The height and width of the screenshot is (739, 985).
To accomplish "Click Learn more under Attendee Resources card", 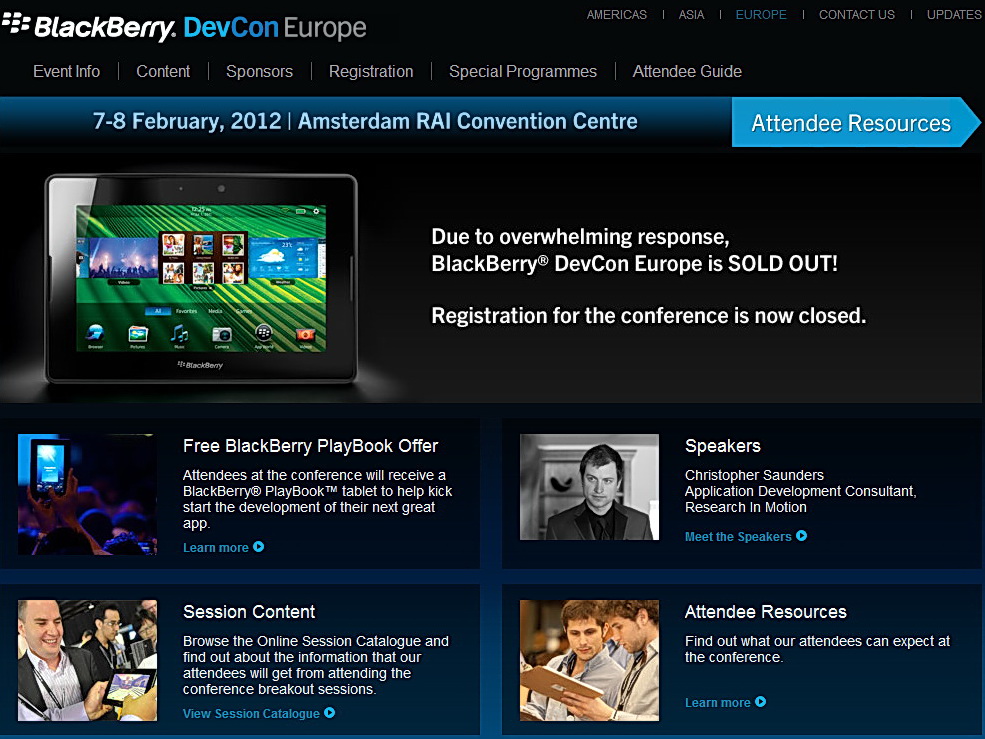I will click(717, 702).
